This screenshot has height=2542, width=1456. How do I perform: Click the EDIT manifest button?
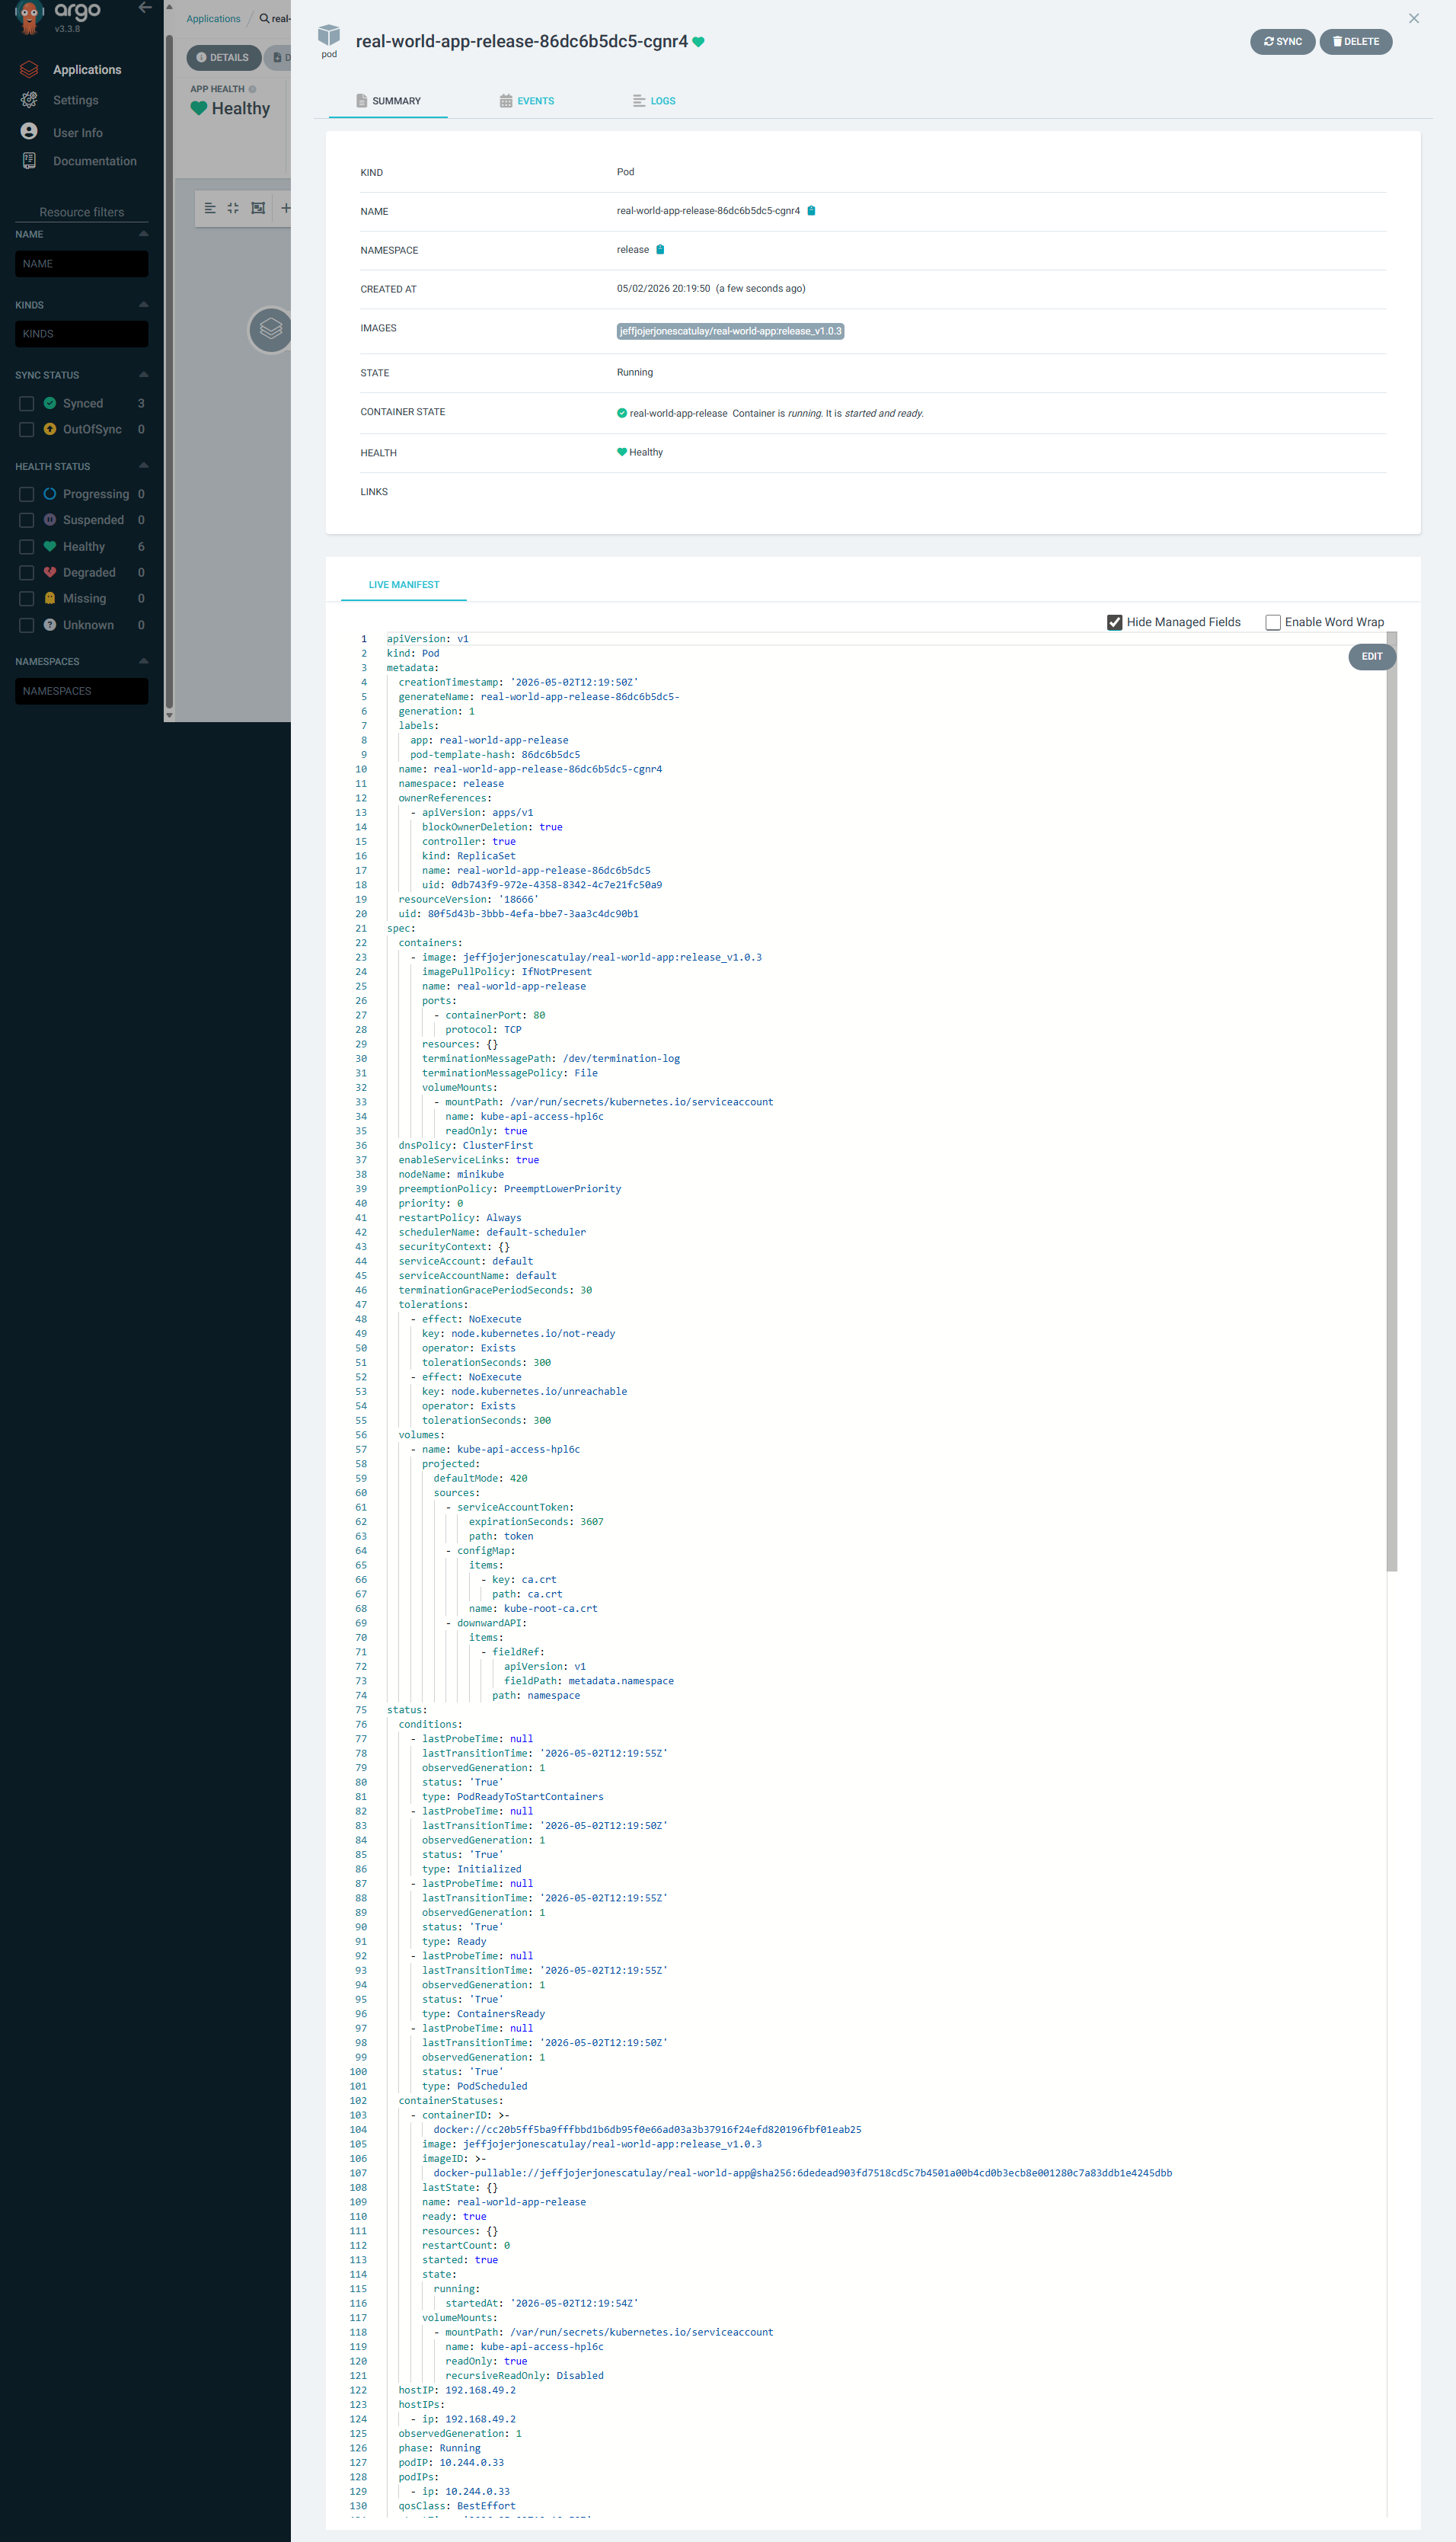click(x=1371, y=657)
